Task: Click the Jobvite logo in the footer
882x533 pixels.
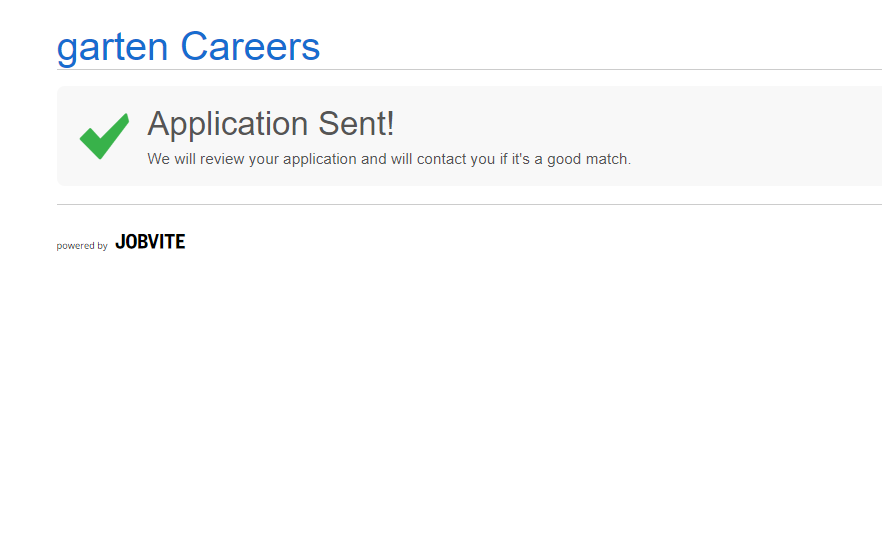Action: pyautogui.click(x=150, y=242)
